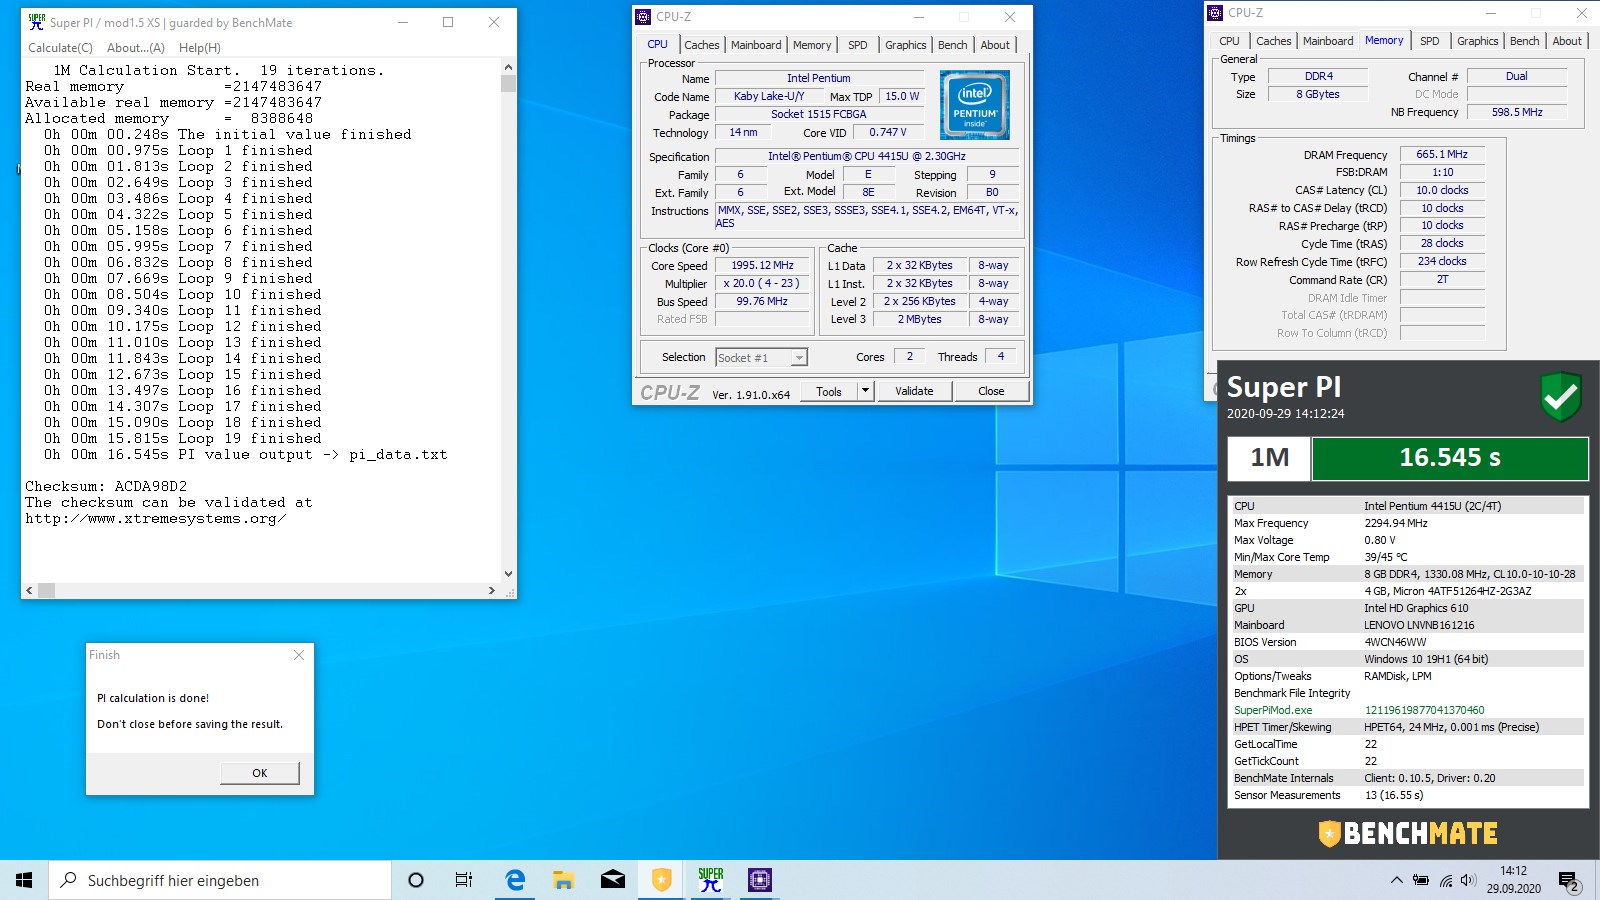Click the 16.545 s result bar
The height and width of the screenshot is (900, 1600).
click(1450, 458)
